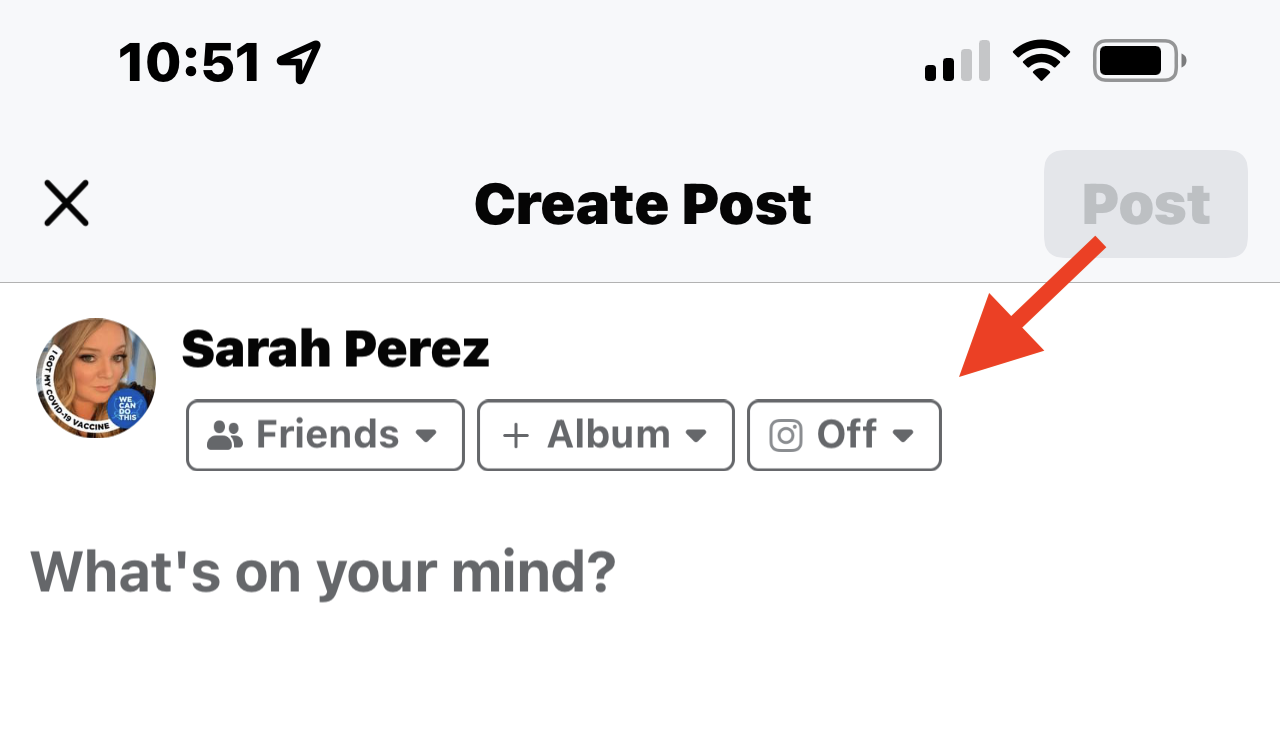Expand the caret next to Friends
Screen dimensions: 1280x755
point(426,436)
